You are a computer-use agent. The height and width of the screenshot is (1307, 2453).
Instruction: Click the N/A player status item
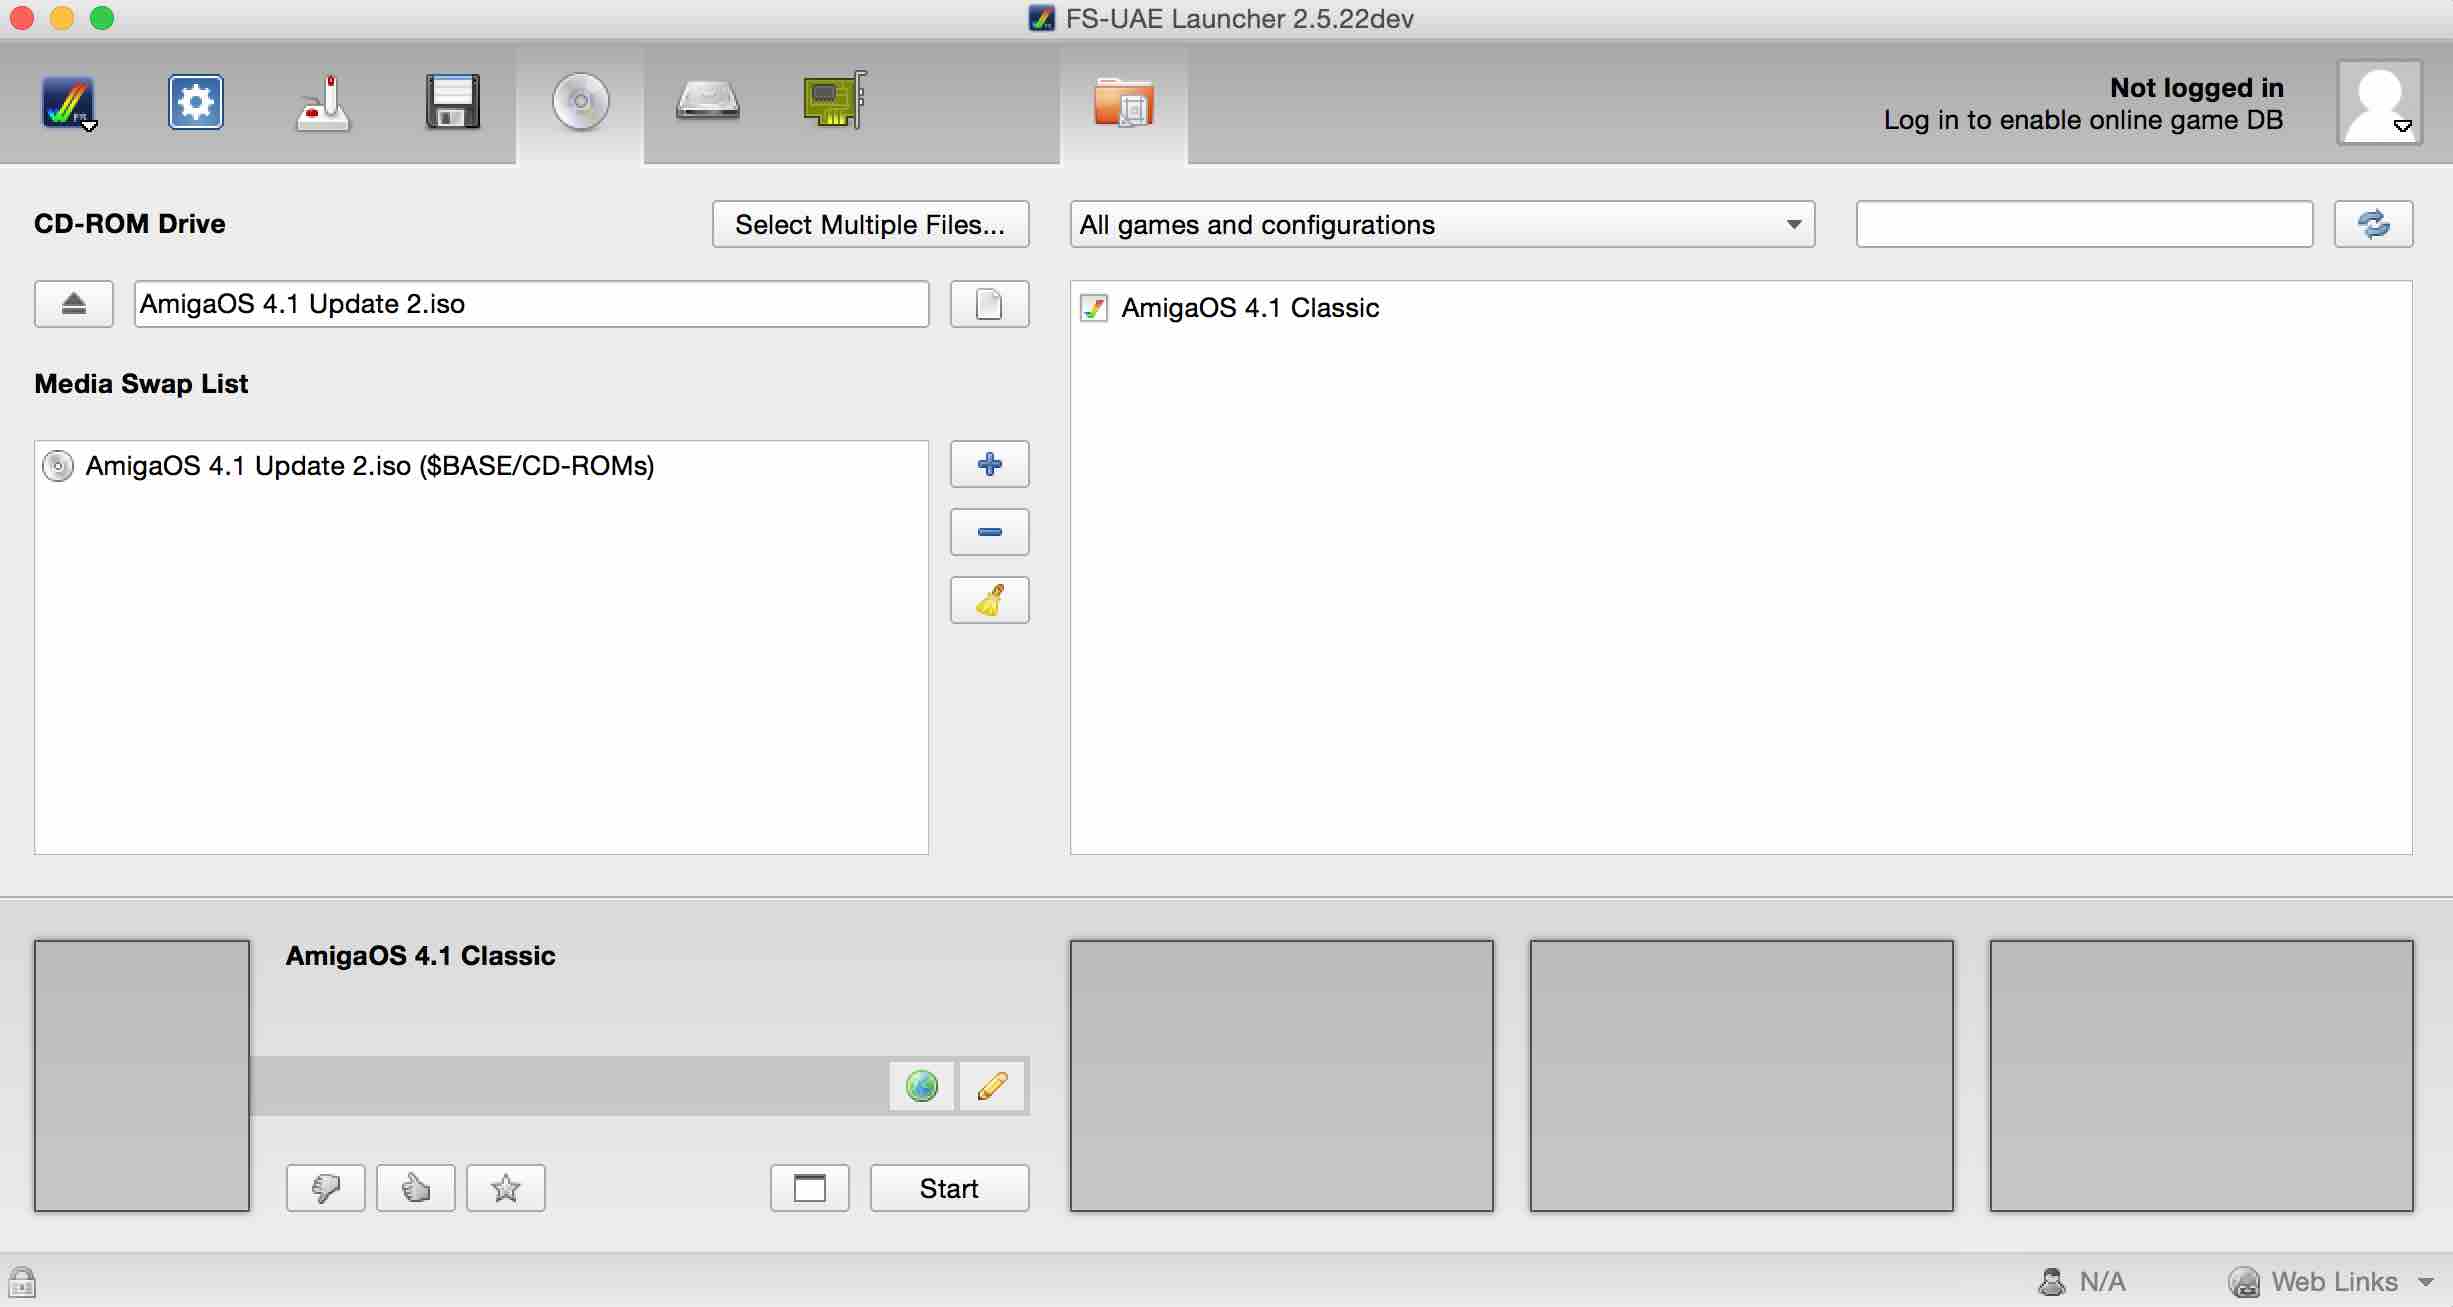click(x=2082, y=1281)
